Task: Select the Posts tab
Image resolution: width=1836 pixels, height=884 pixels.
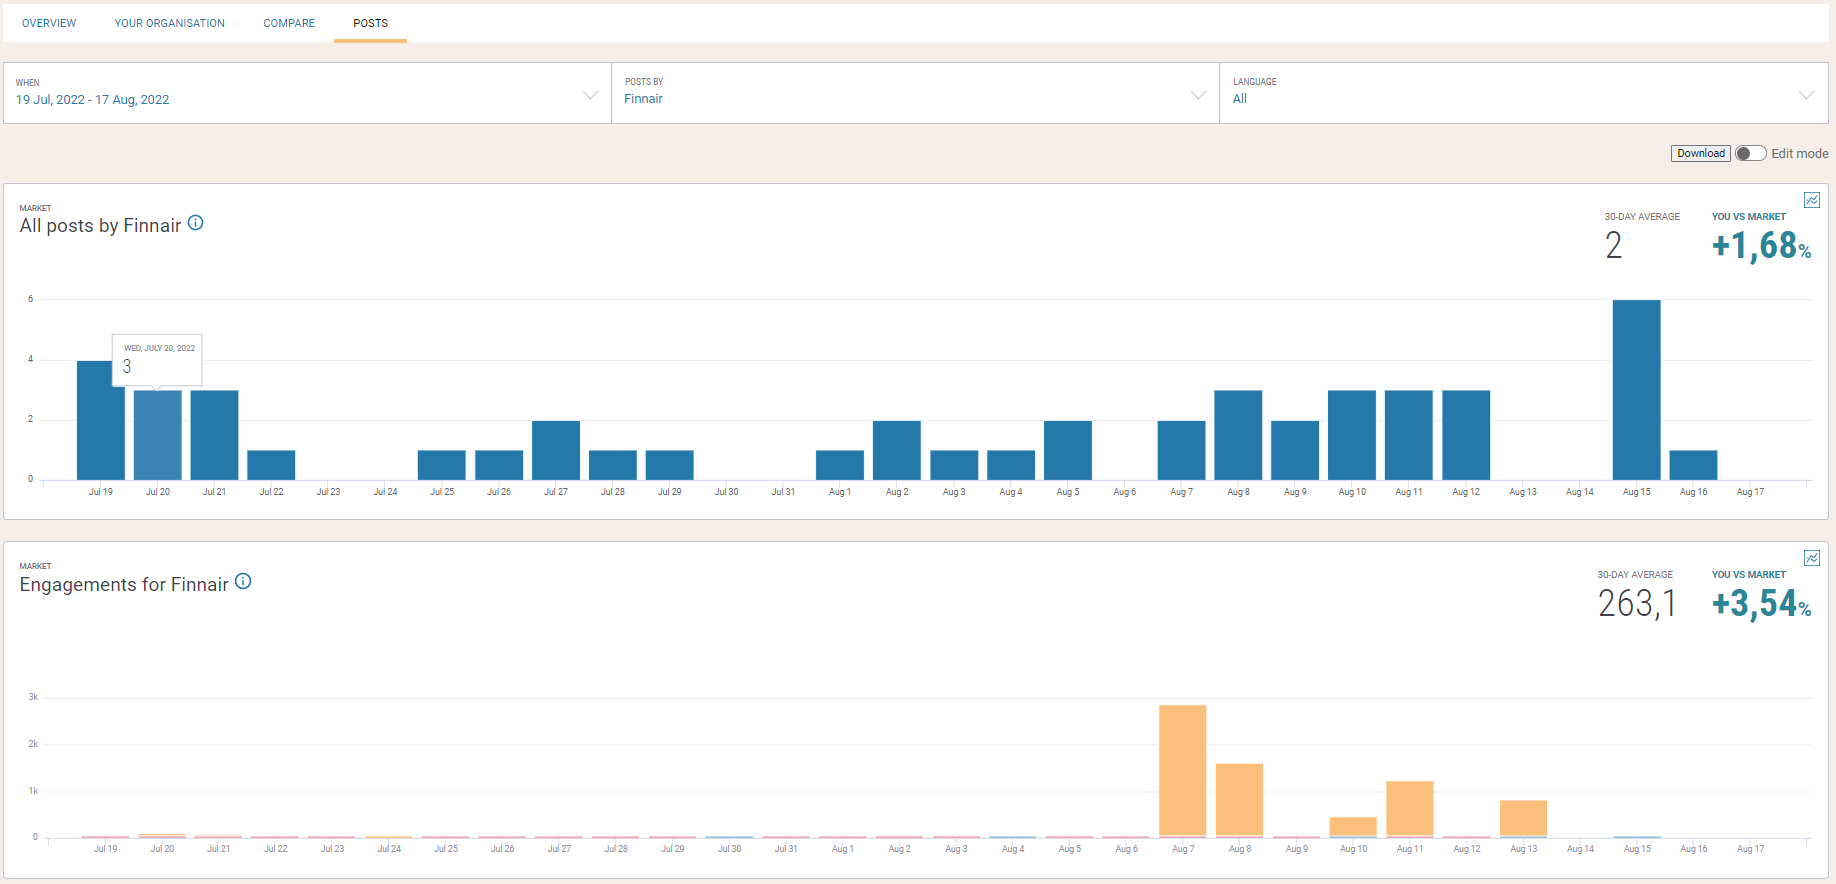Action: 370,23
